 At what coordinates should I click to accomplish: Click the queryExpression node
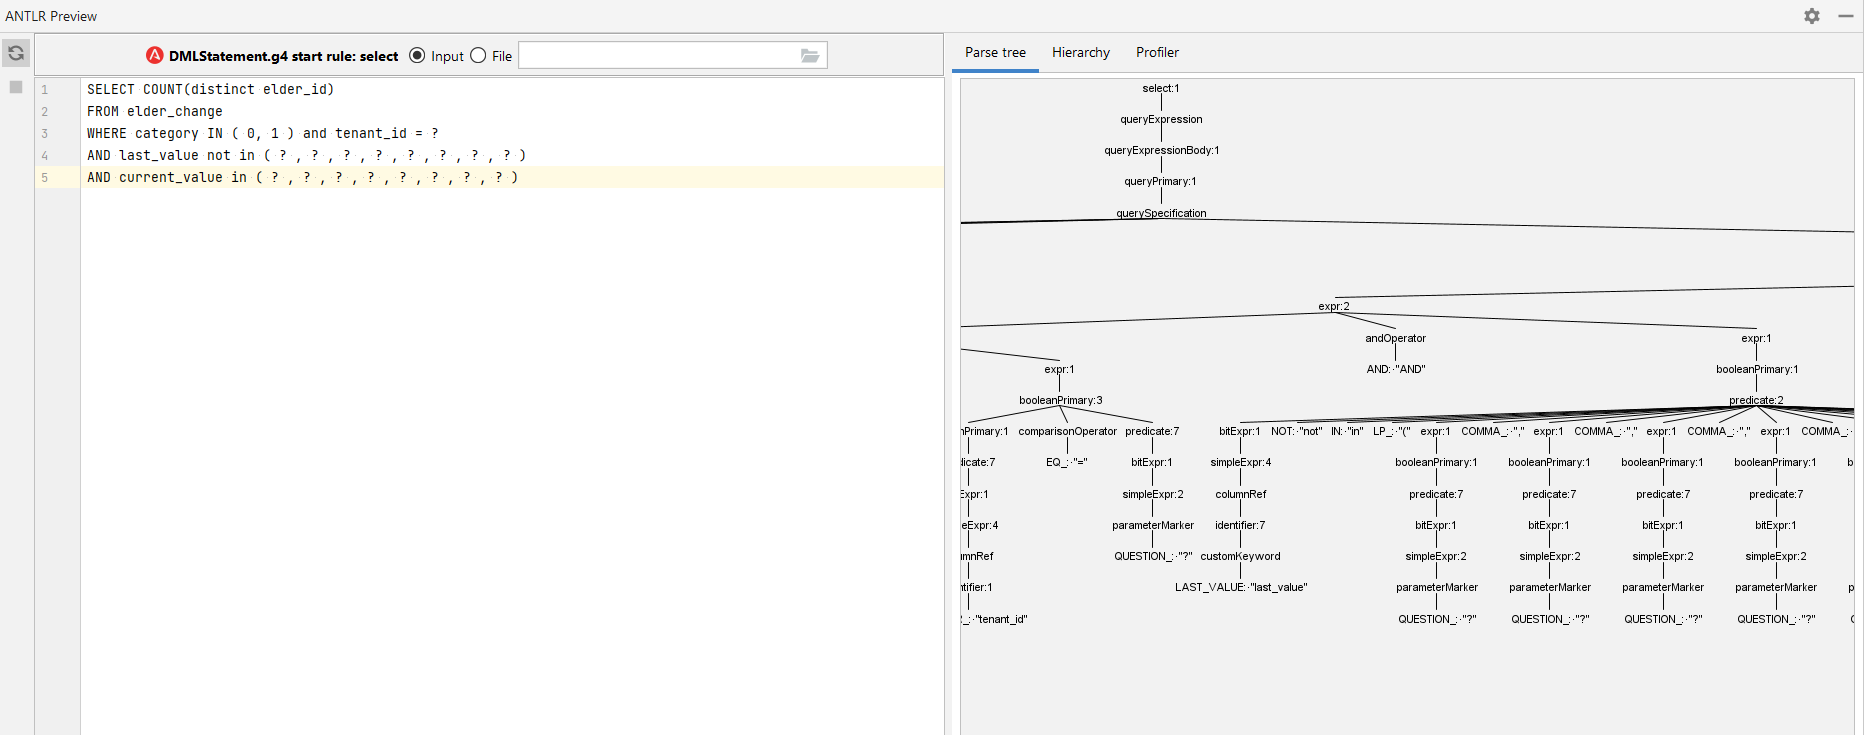[1161, 119]
